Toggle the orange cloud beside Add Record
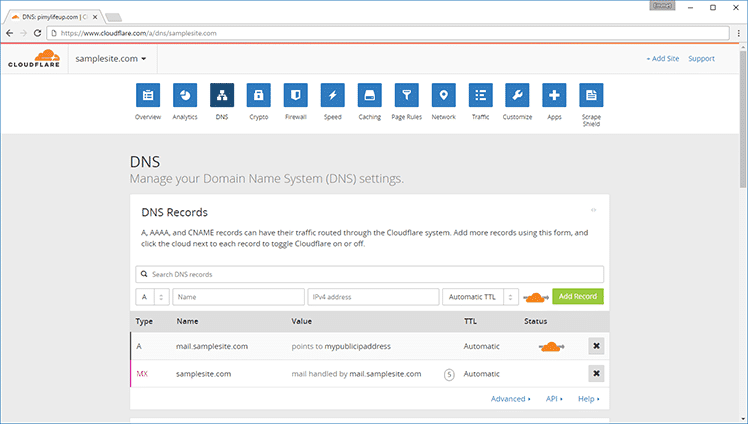 [536, 297]
